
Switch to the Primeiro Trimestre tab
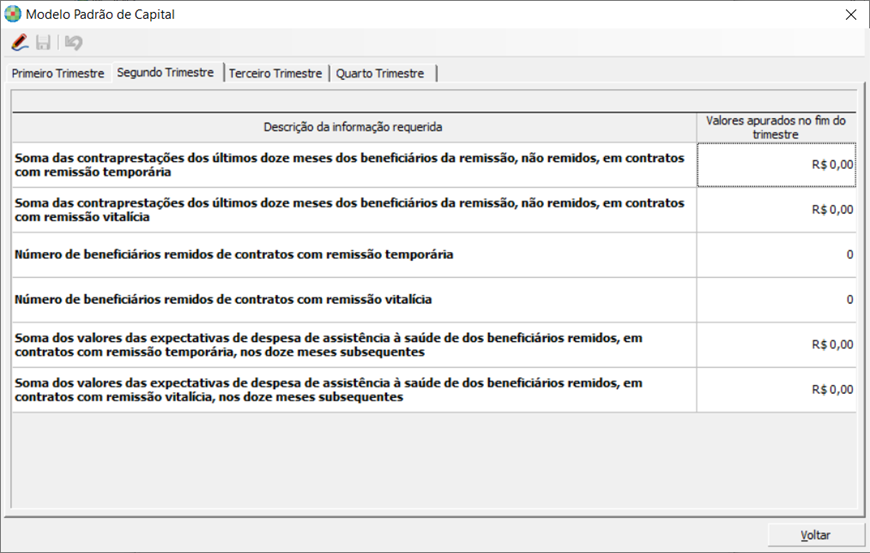58,74
